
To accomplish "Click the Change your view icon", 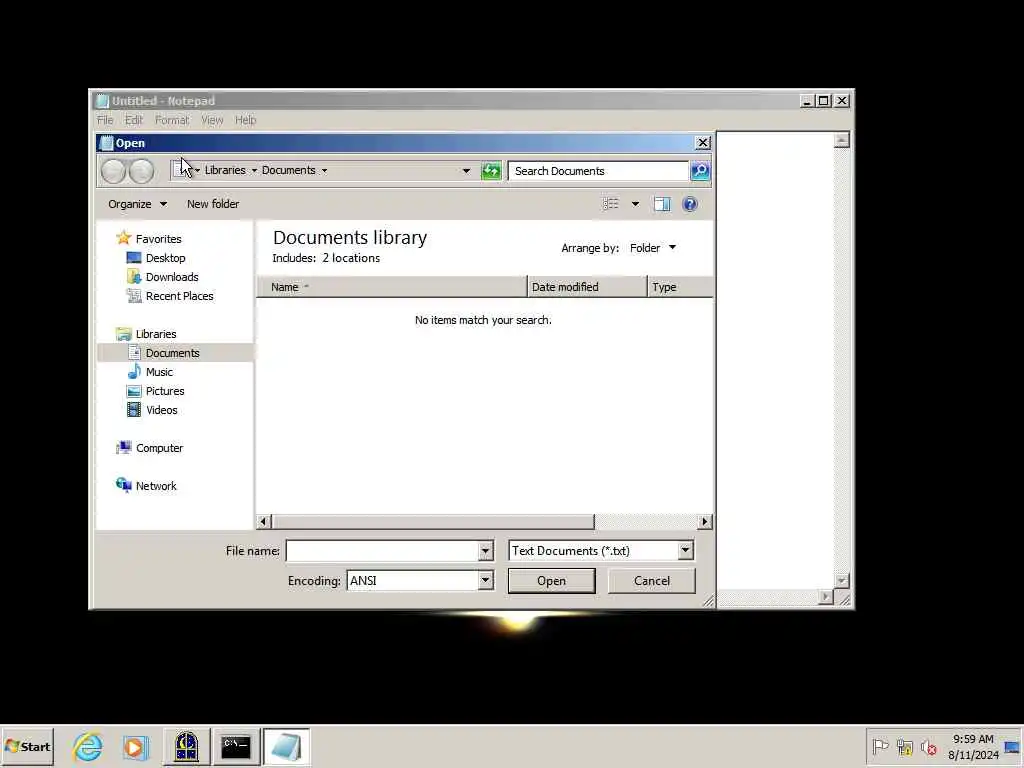I will pyautogui.click(x=611, y=204).
